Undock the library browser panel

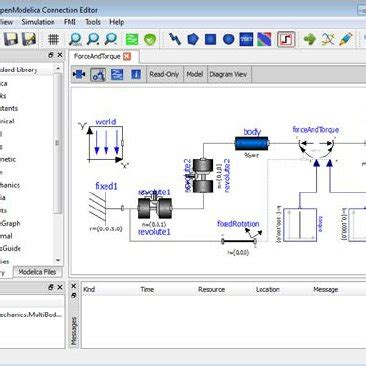pyautogui.click(x=51, y=55)
